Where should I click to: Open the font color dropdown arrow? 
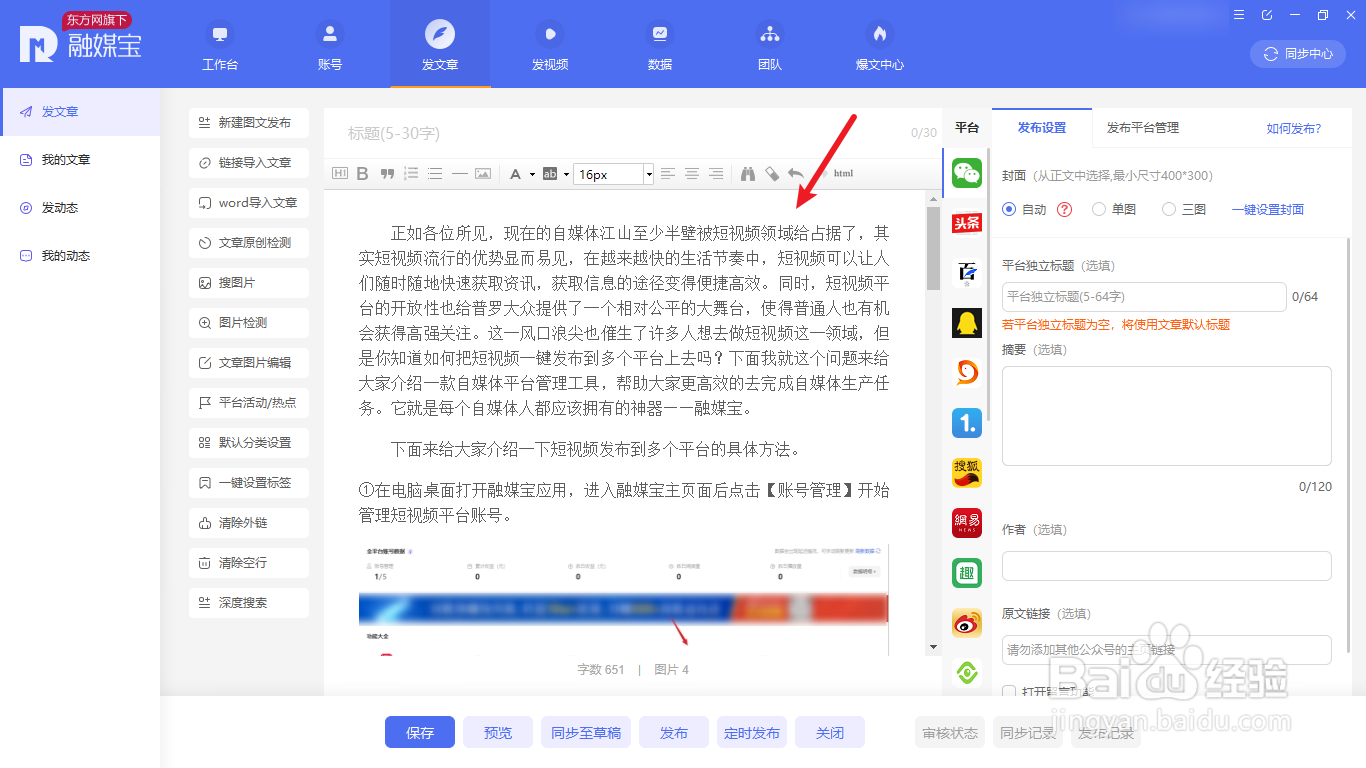click(532, 174)
